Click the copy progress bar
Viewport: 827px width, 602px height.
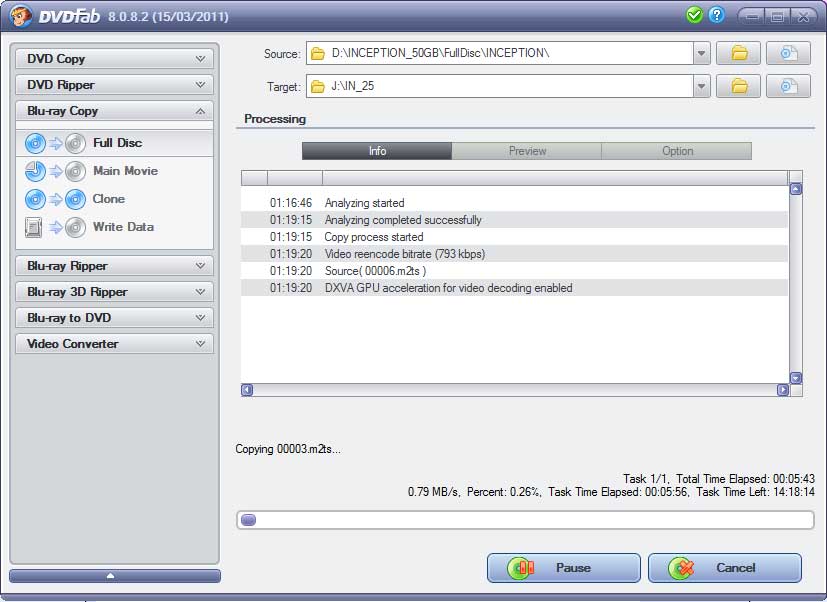click(525, 520)
